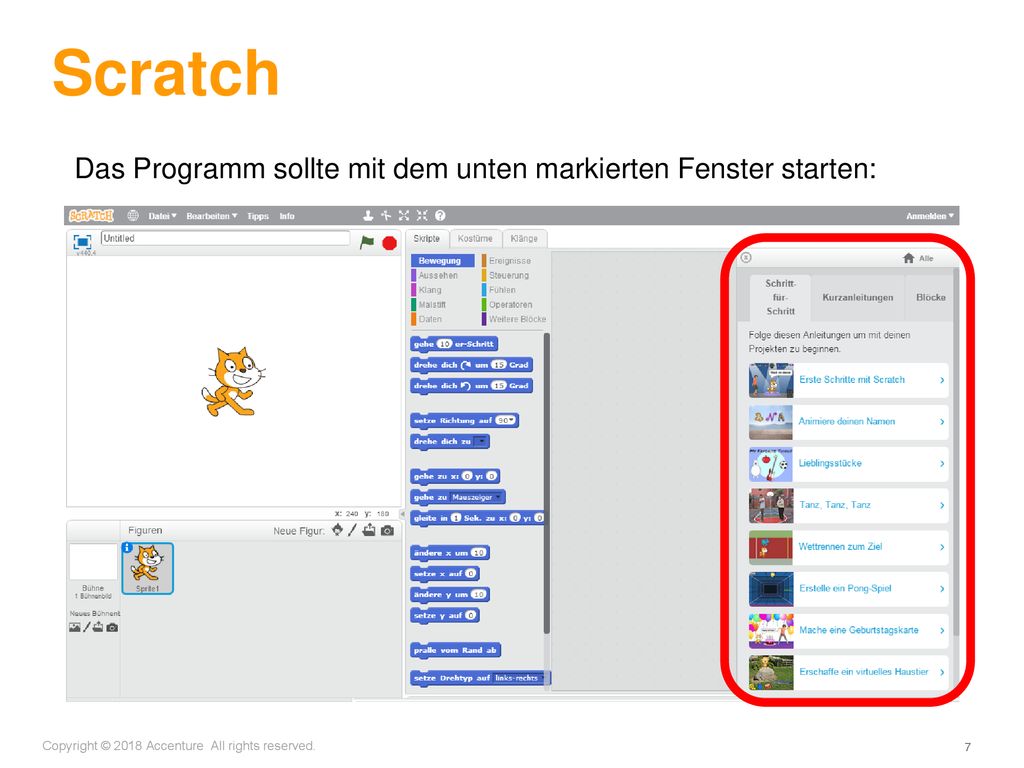Open the Blöcke tips tab
The width and height of the screenshot is (1024, 768).
point(931,298)
